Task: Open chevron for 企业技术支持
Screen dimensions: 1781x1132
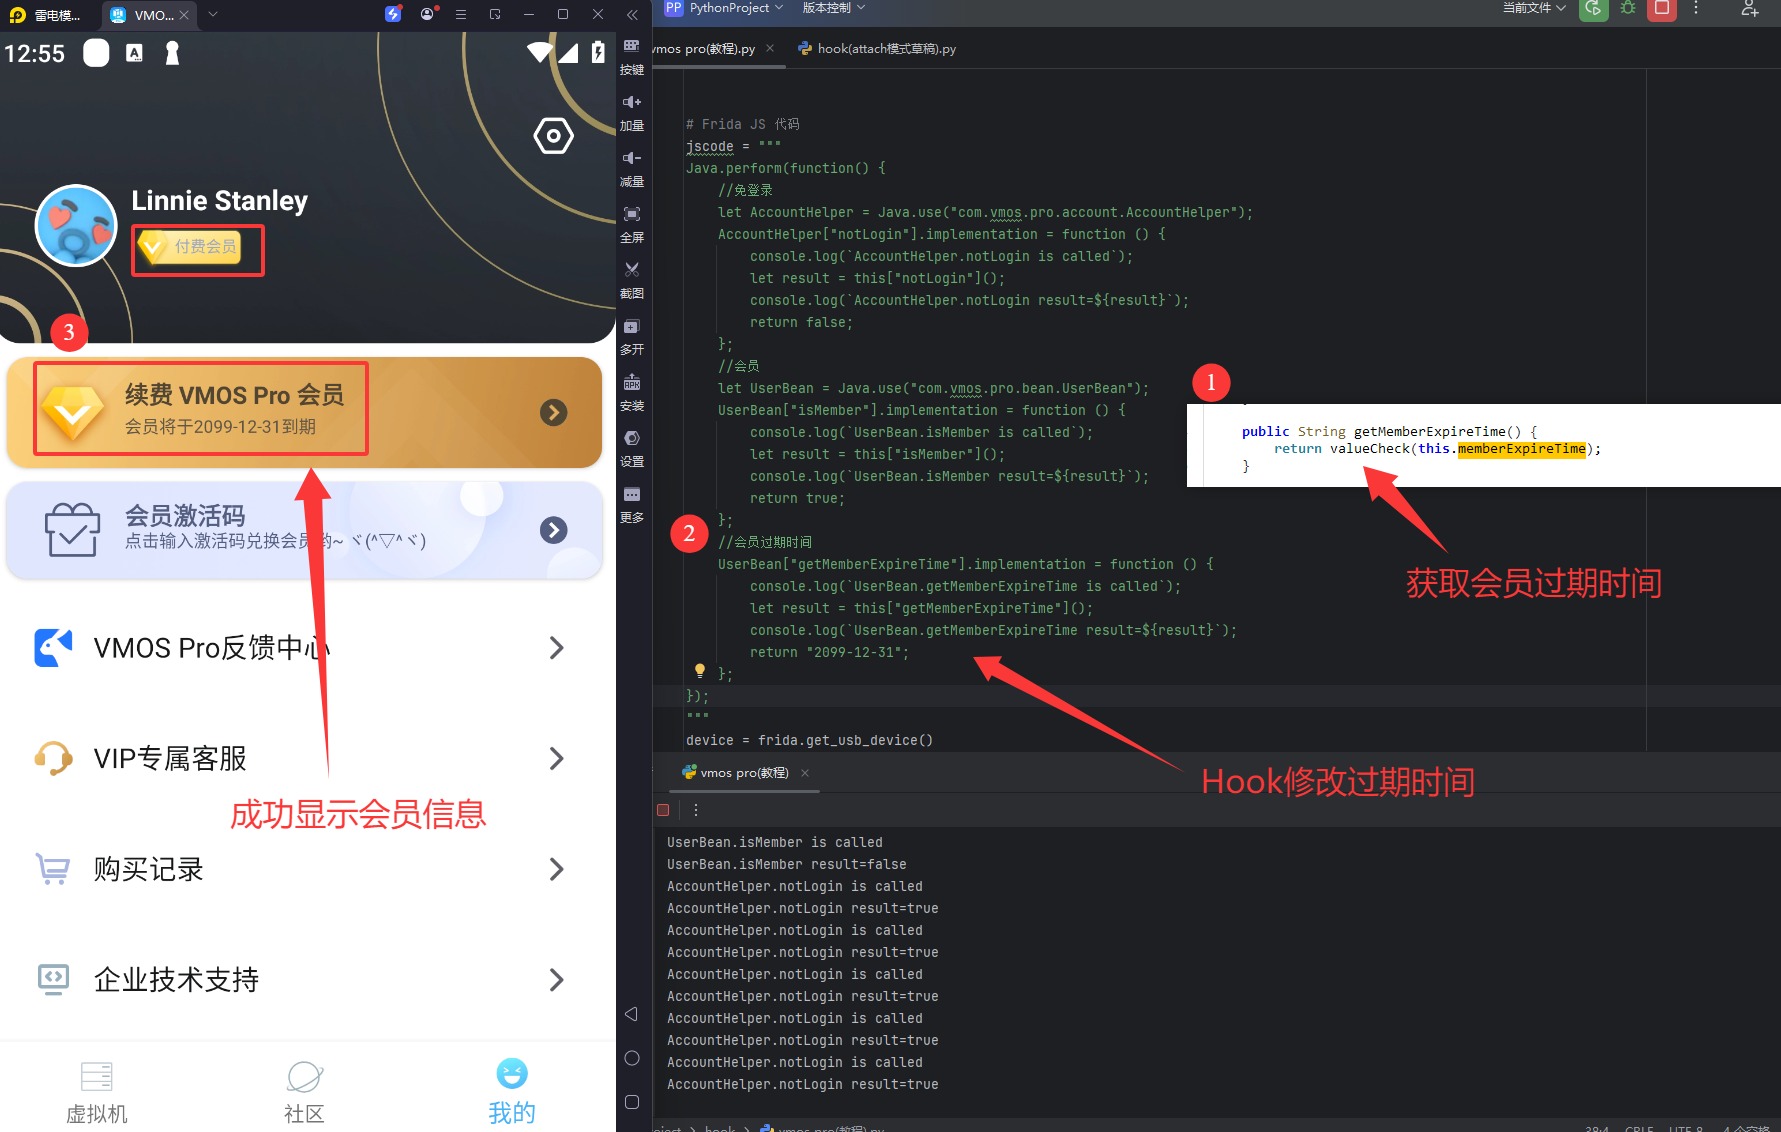Action: tap(557, 979)
